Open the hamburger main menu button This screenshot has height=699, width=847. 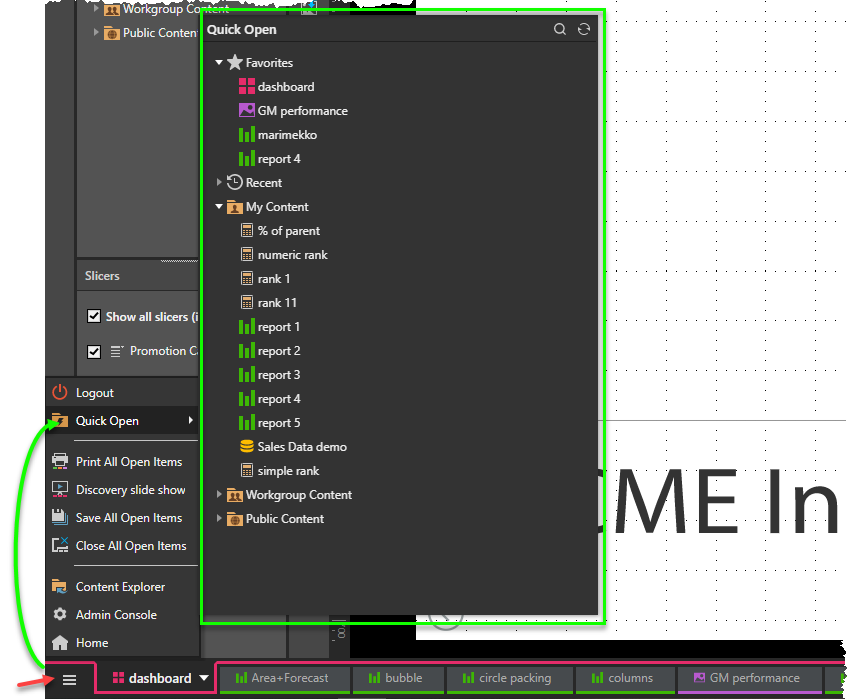[x=70, y=679]
